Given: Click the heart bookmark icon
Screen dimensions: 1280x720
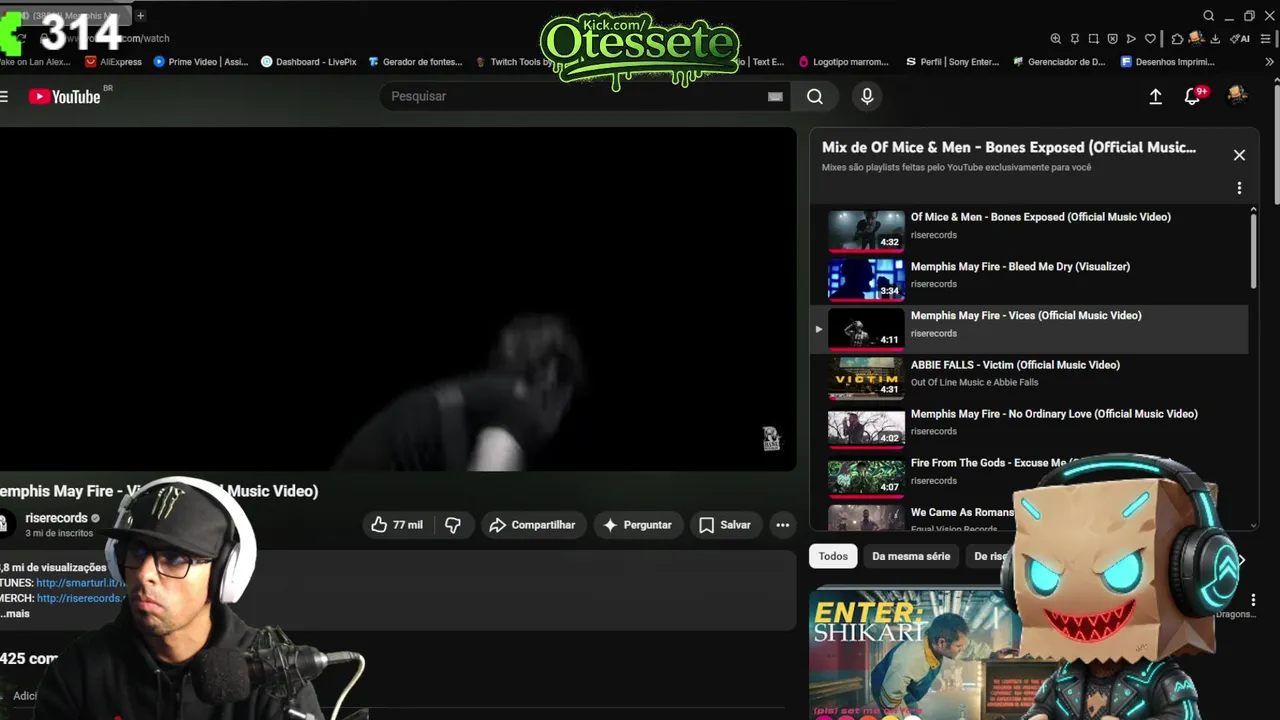Looking at the screenshot, I should click(1150, 39).
